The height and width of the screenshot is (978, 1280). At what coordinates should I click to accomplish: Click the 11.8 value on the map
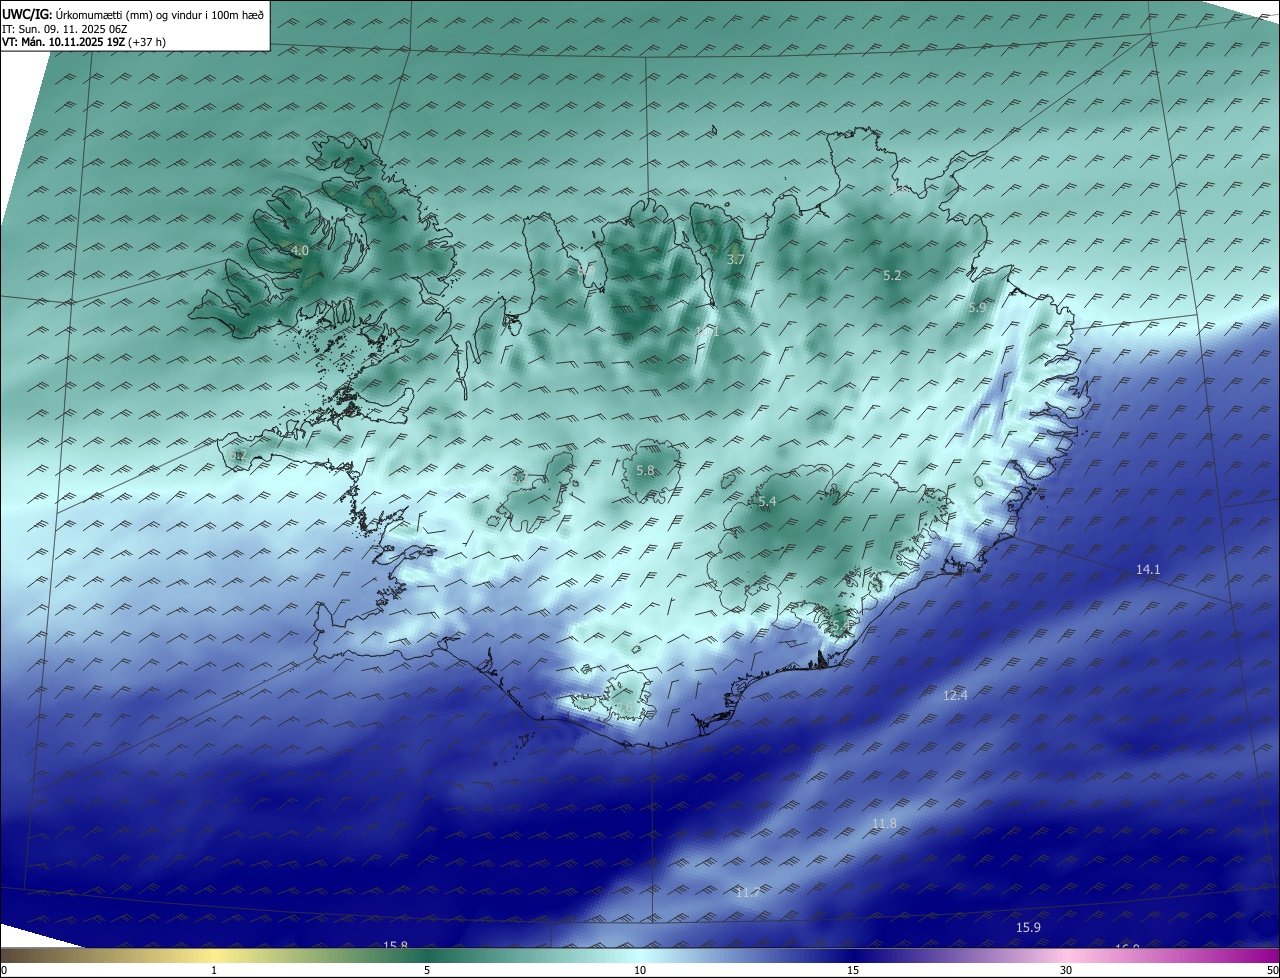click(x=884, y=823)
